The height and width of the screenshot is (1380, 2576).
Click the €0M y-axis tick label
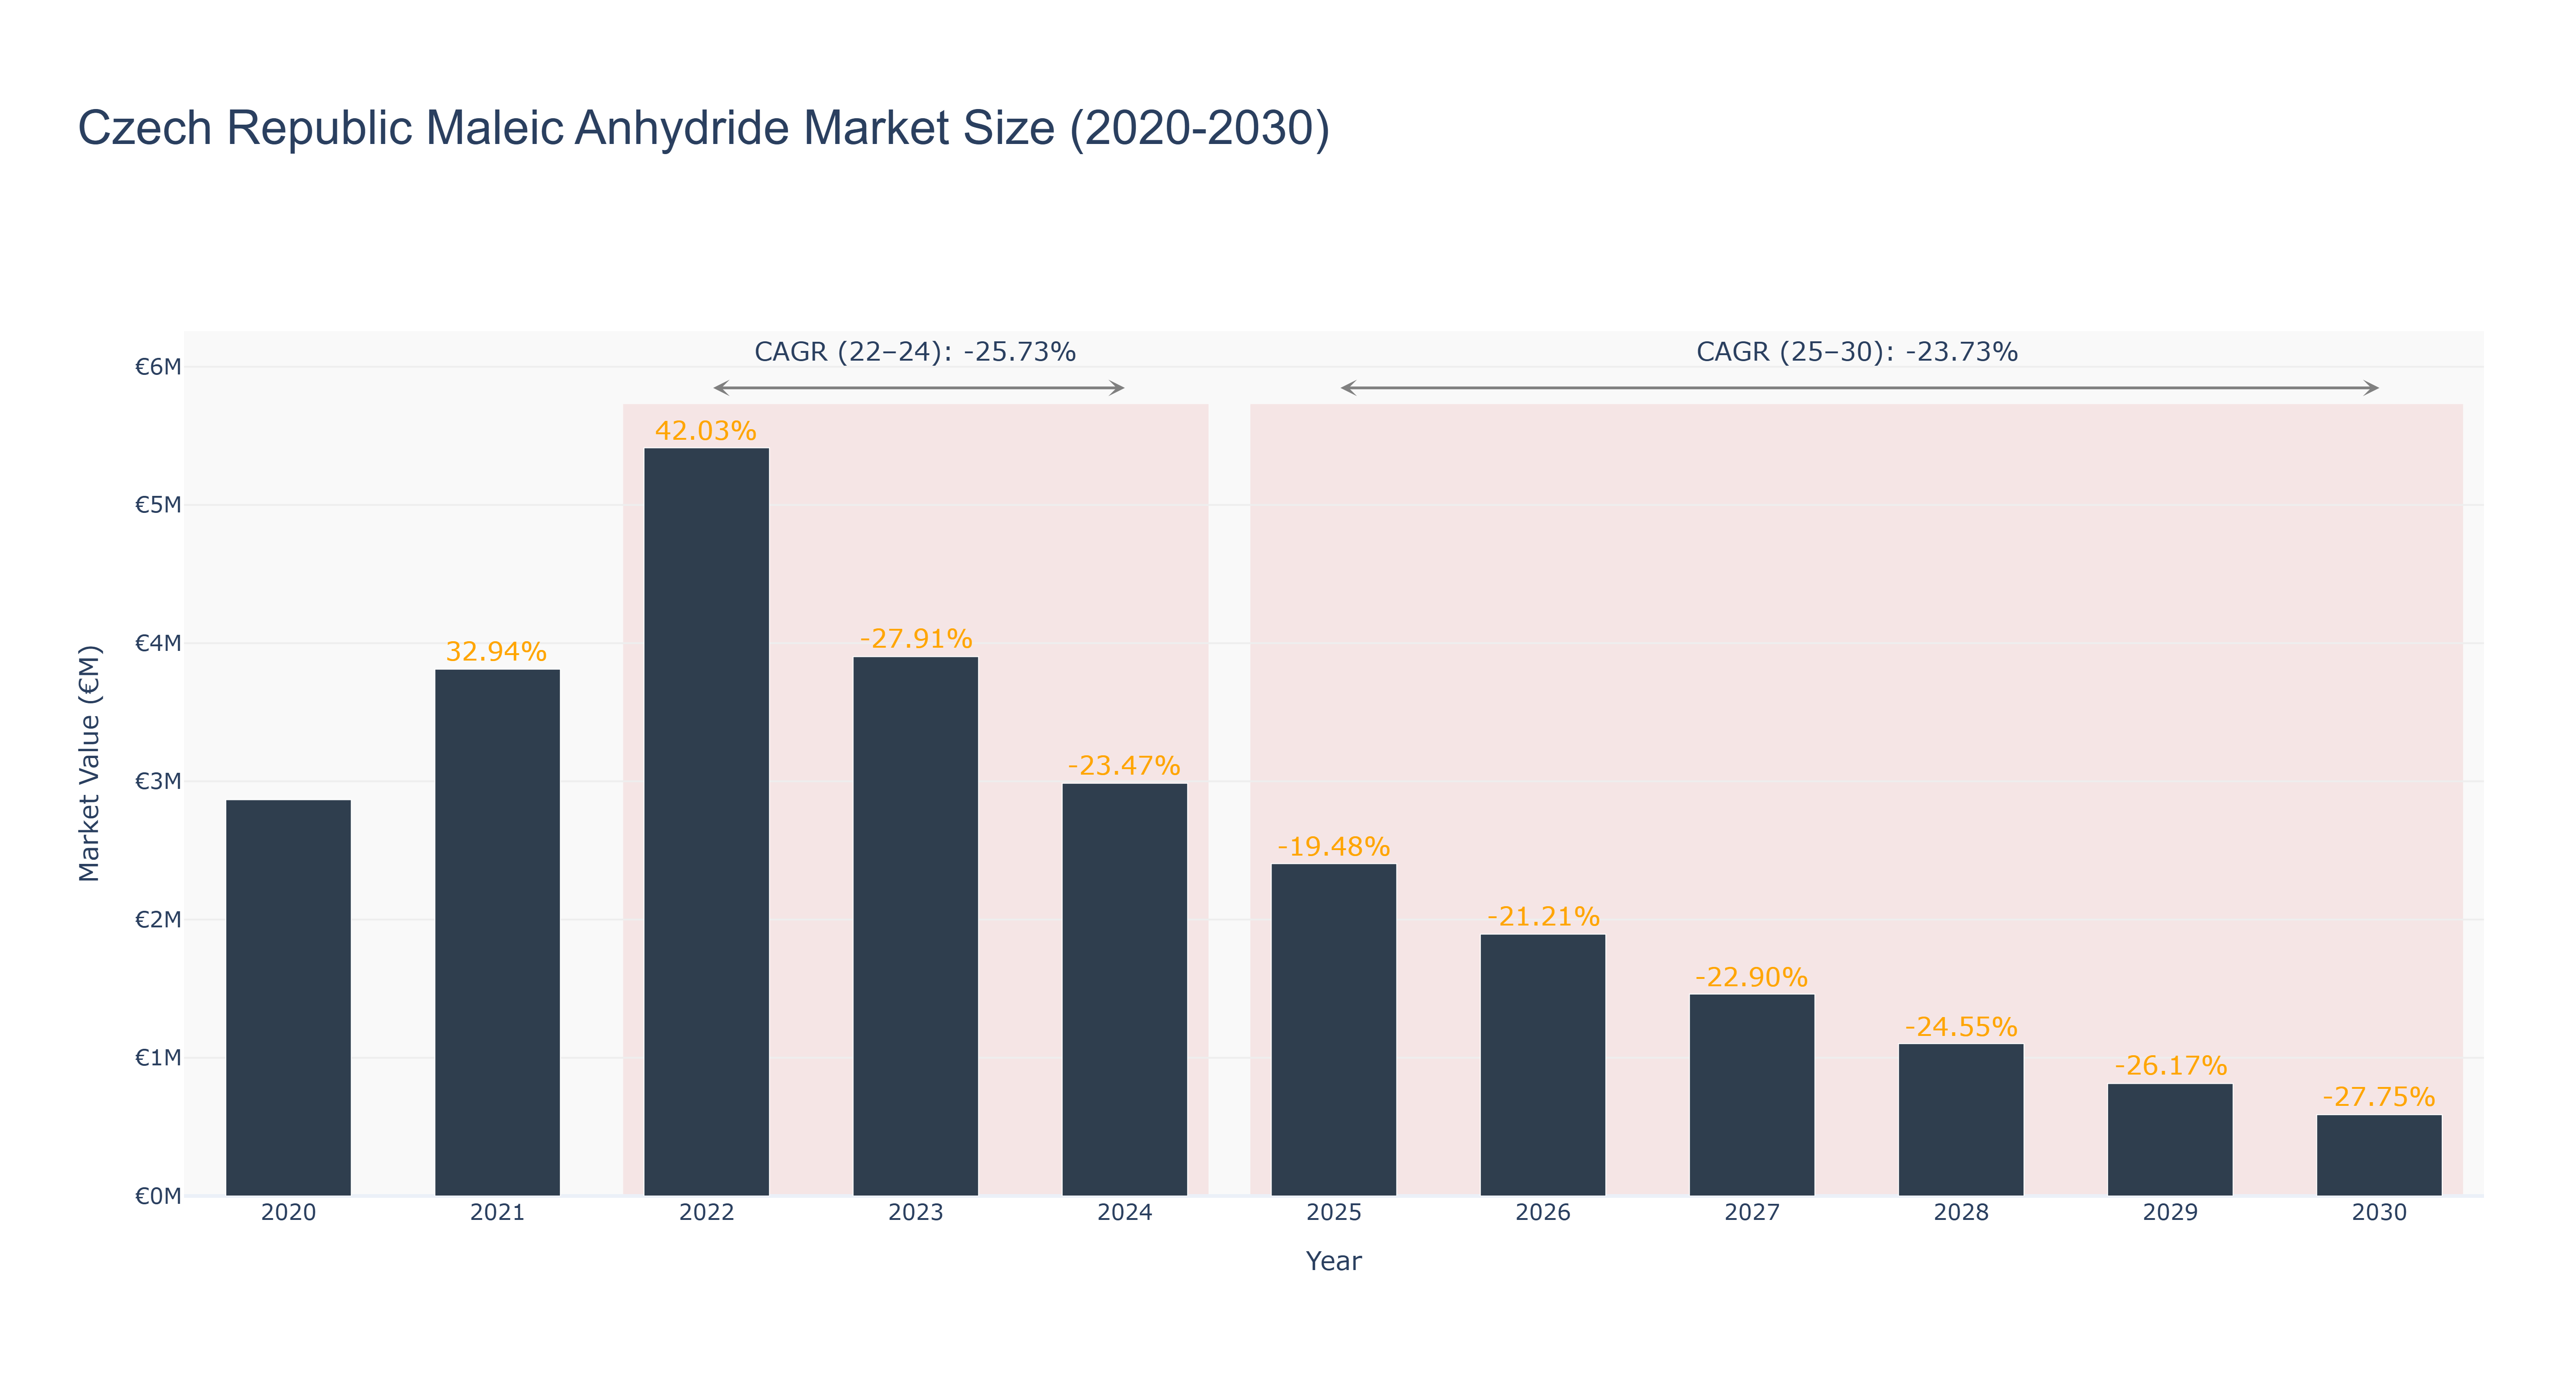(158, 1196)
